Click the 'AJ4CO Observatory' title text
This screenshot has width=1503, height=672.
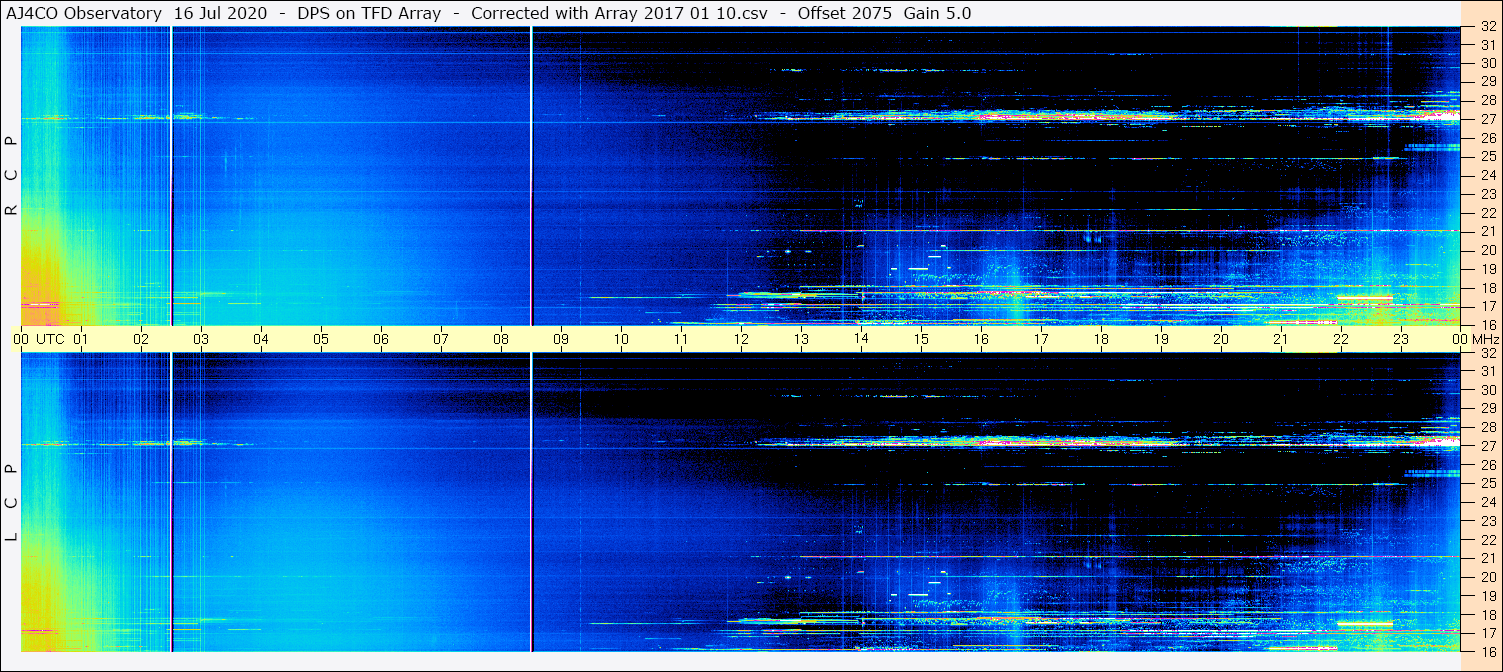tap(84, 13)
